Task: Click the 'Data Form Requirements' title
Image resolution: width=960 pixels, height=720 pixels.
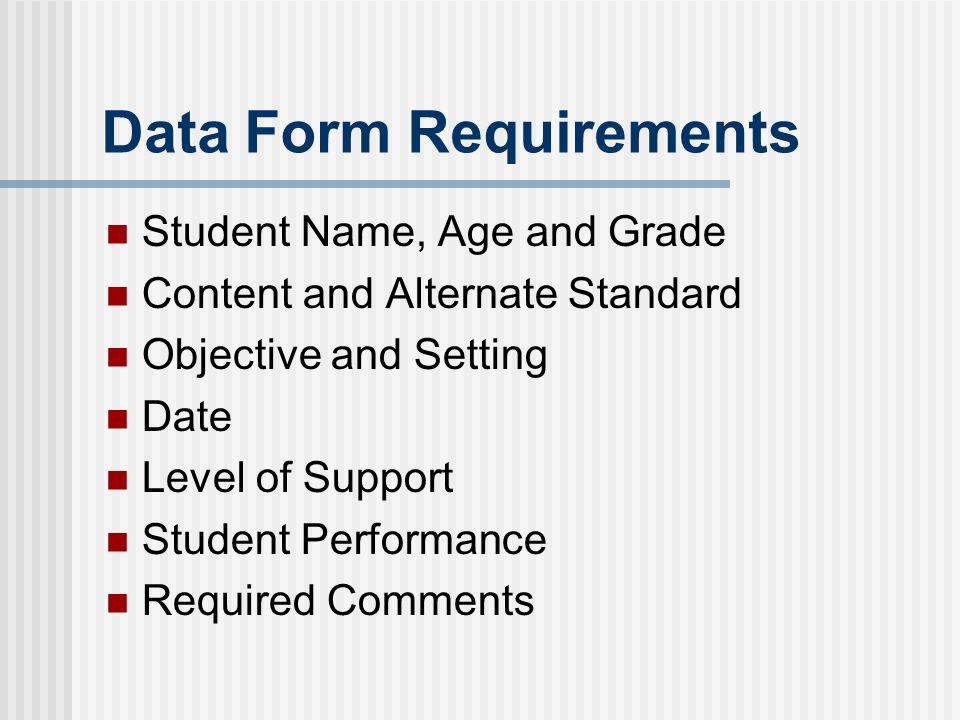Action: 451,133
